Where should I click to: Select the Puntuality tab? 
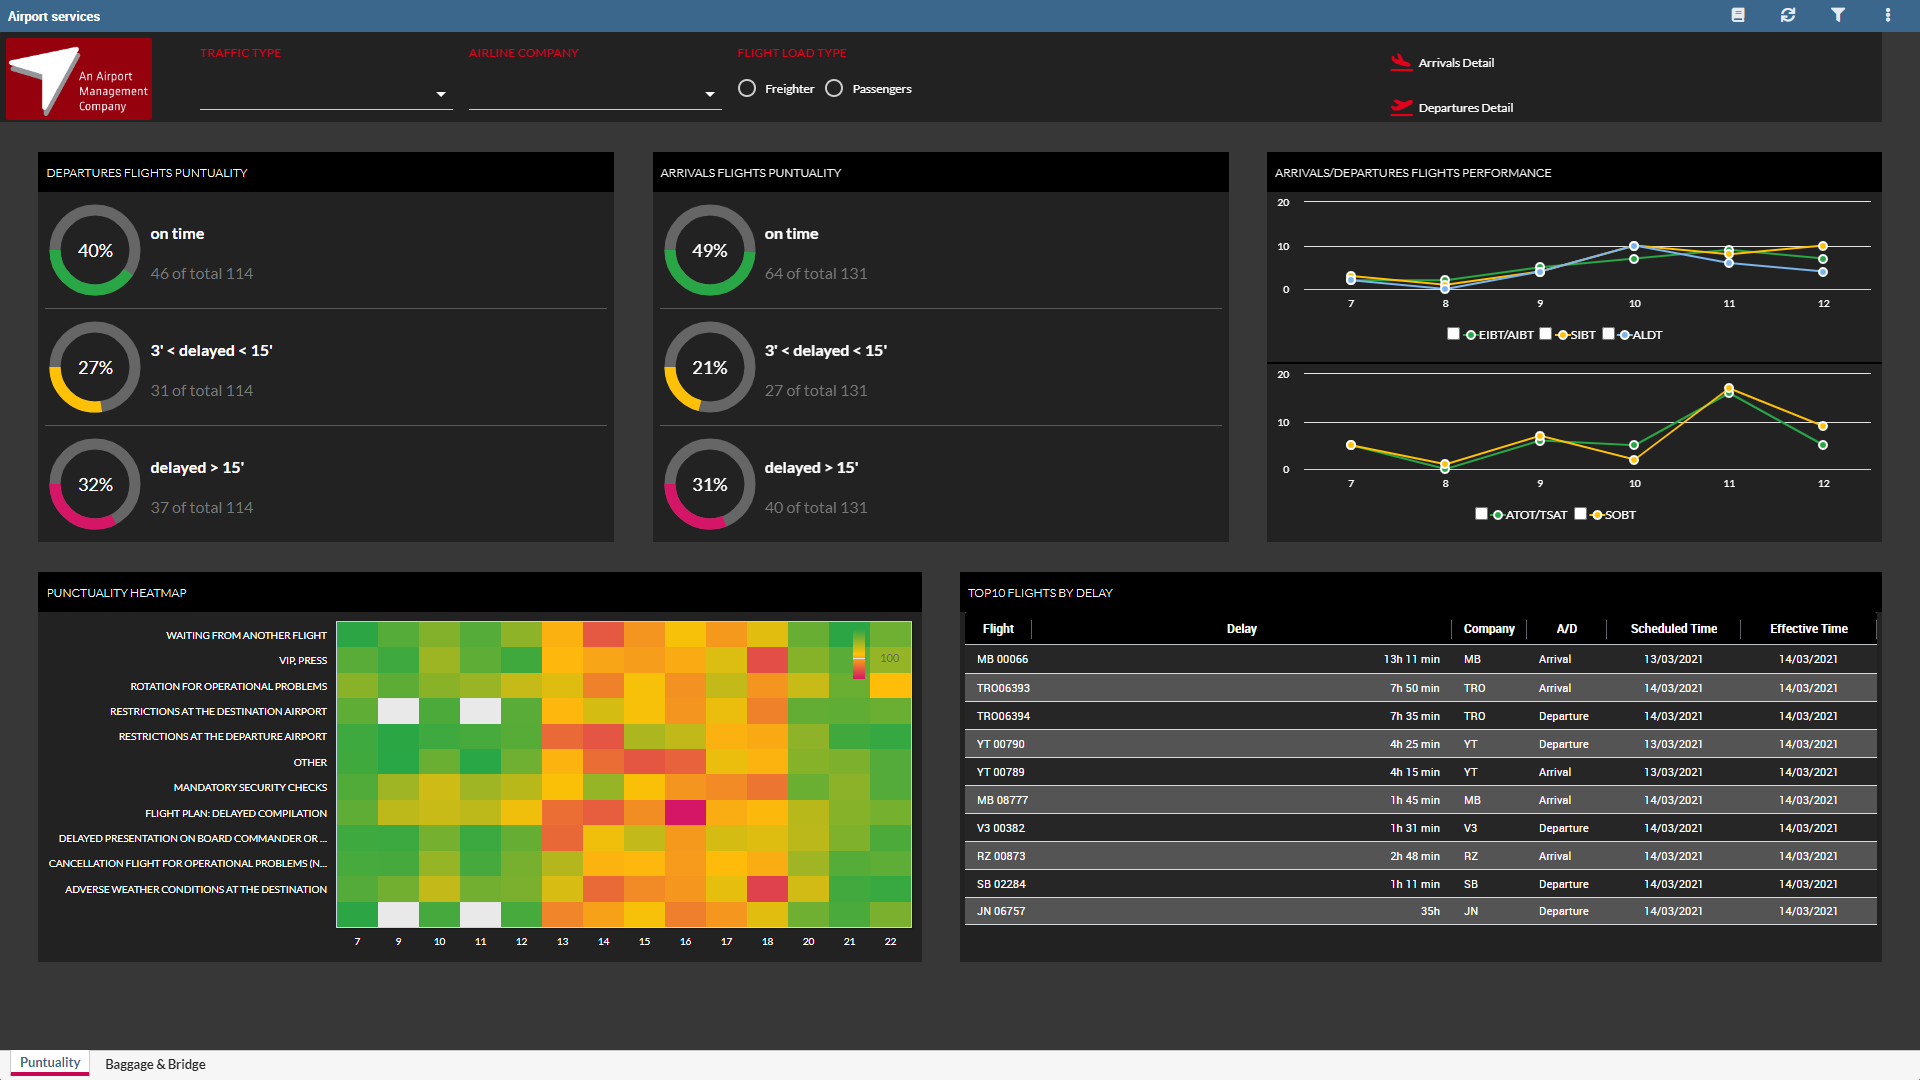coord(50,1063)
